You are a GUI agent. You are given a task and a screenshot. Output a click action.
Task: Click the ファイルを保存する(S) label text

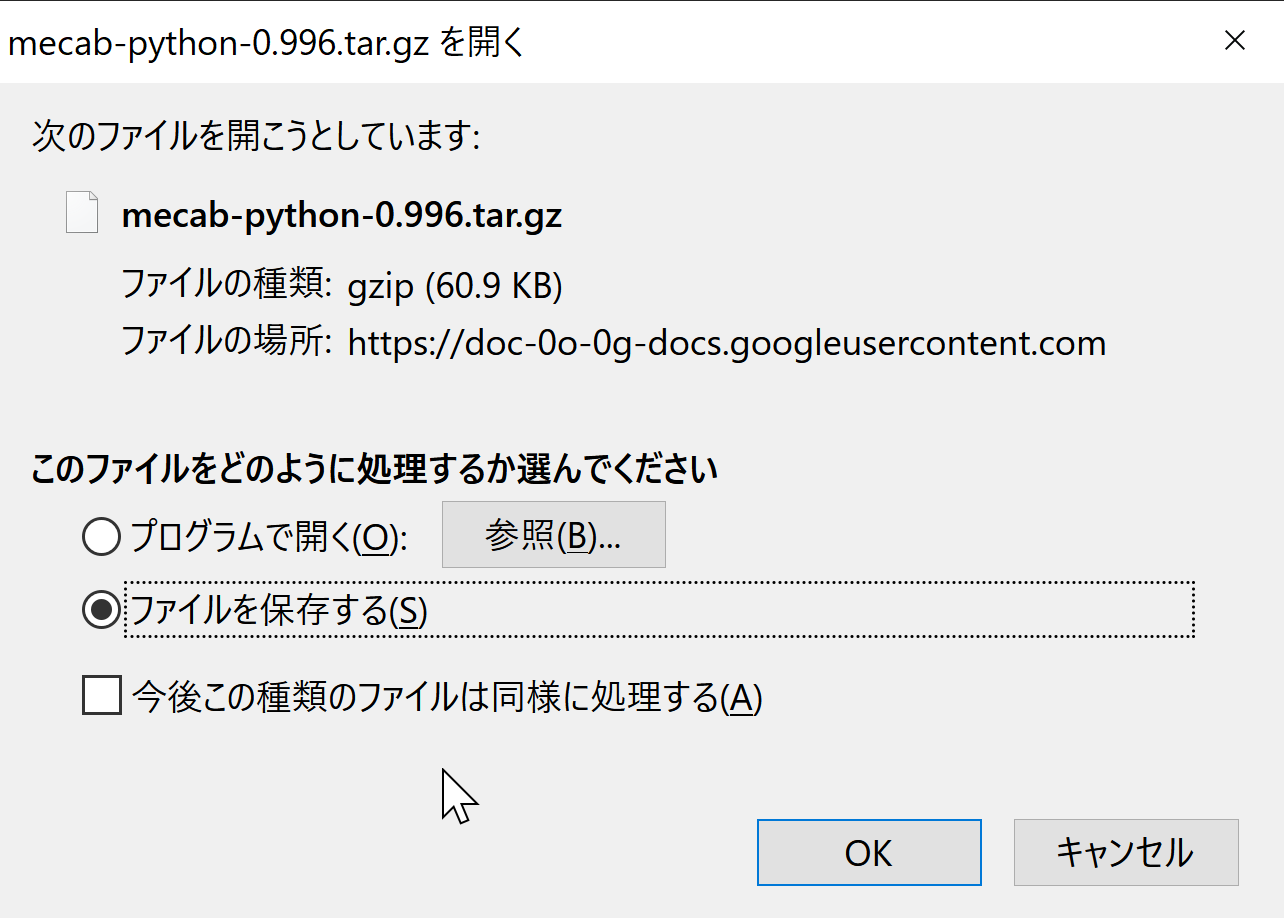[279, 610]
